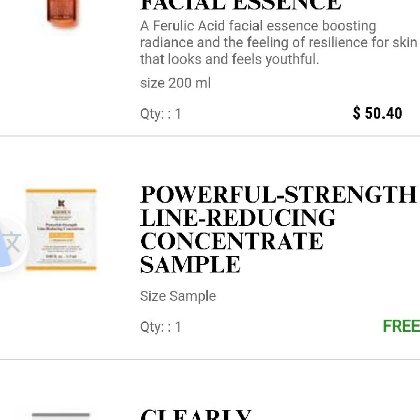Tap the green FREE price label
The height and width of the screenshot is (420, 420).
pos(401,326)
